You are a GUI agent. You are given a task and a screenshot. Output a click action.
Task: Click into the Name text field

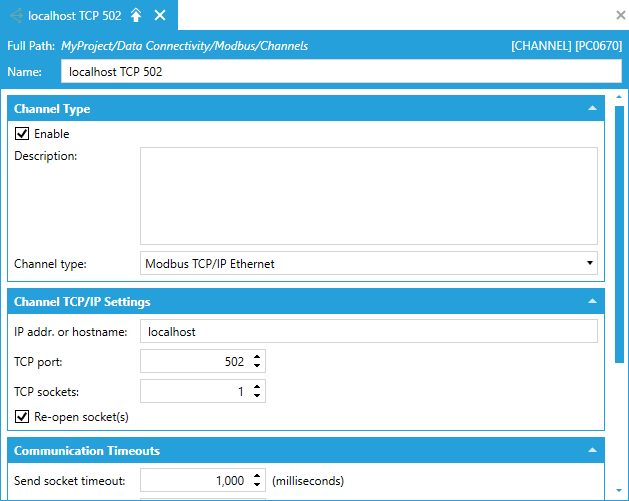[330, 72]
